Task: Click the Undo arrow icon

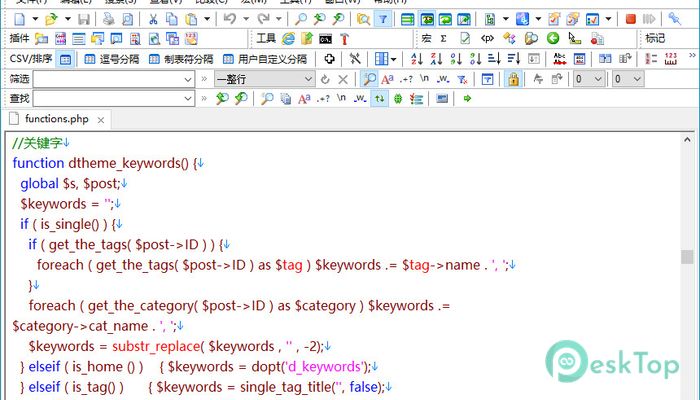Action: (x=229, y=19)
